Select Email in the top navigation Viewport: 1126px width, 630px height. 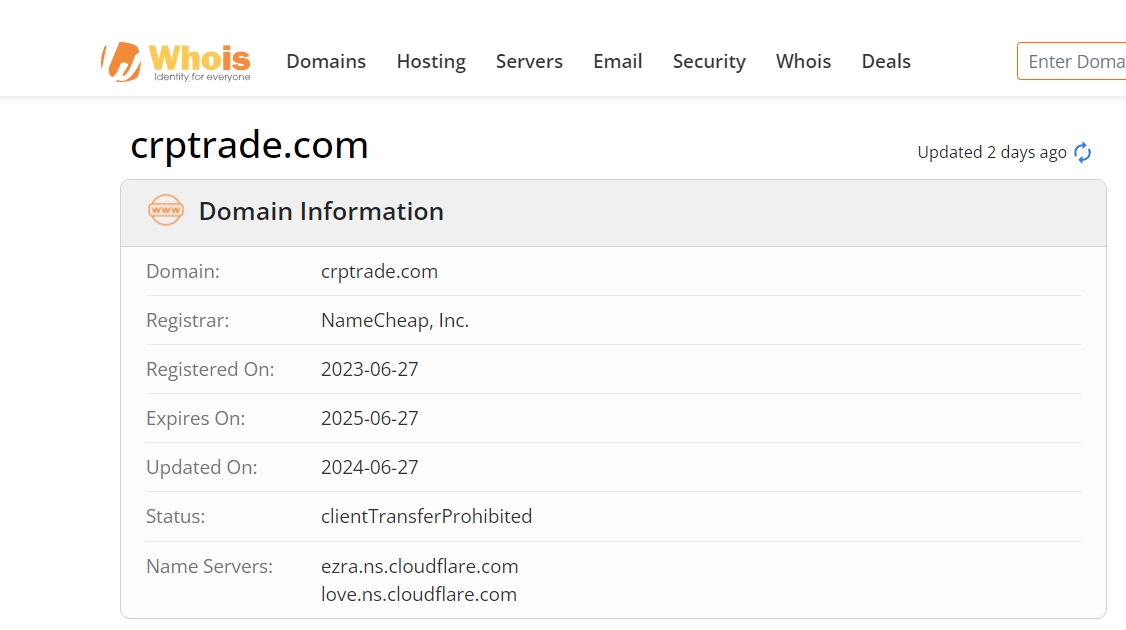tap(617, 61)
